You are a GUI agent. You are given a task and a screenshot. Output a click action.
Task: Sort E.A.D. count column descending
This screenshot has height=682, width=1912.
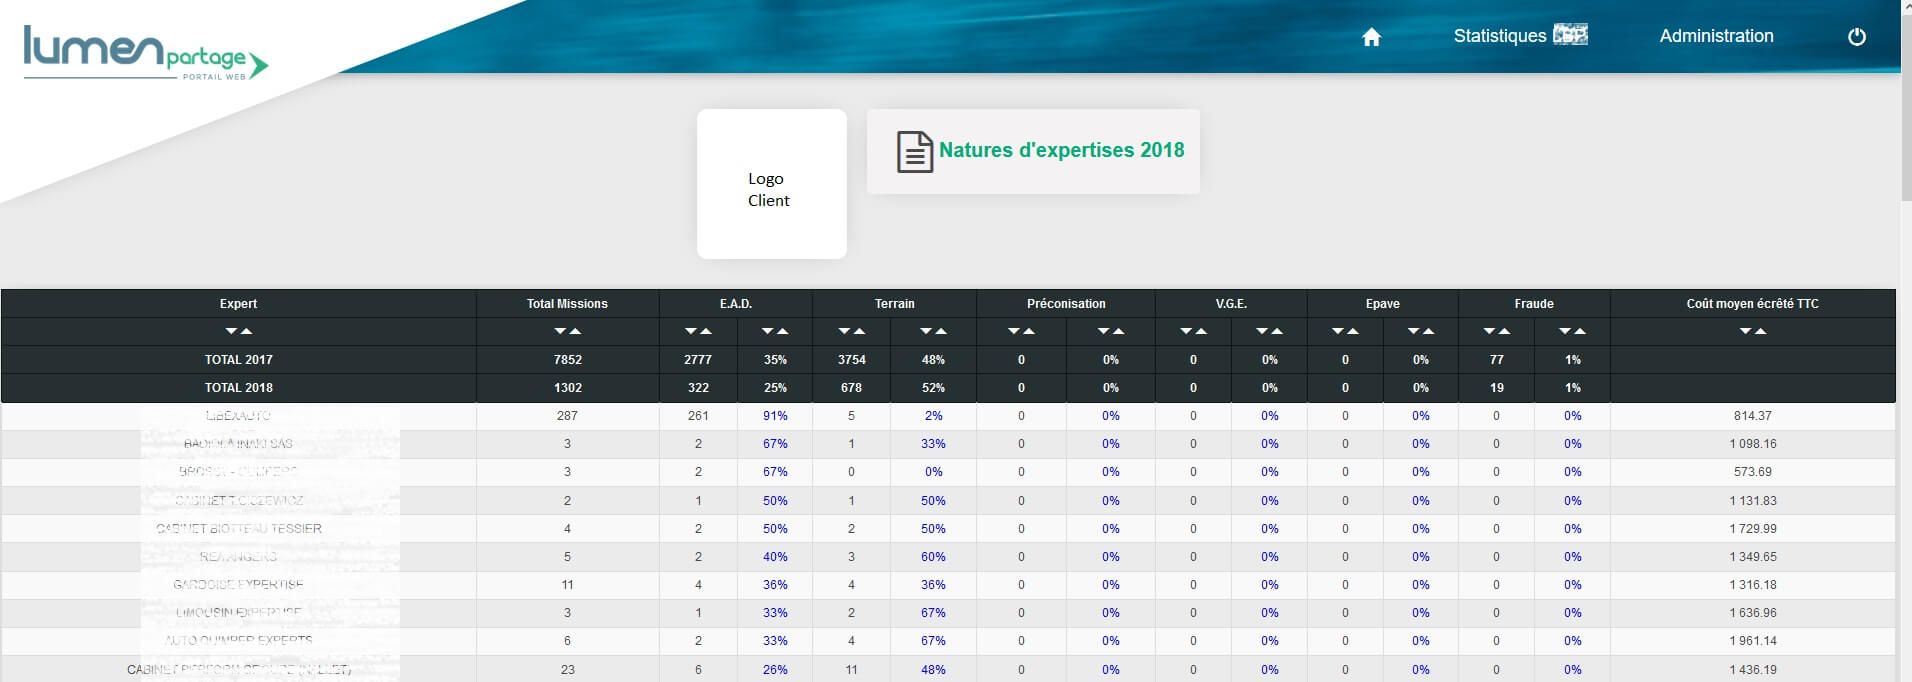click(x=691, y=331)
